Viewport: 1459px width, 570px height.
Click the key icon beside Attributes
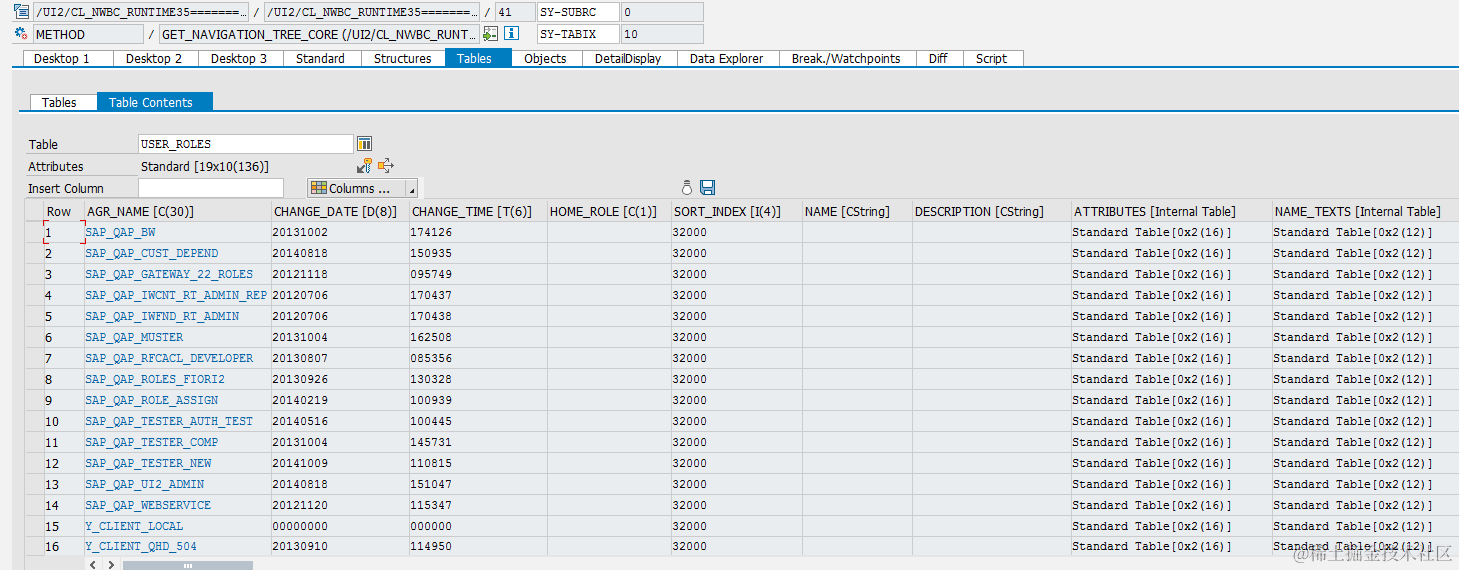[365, 166]
